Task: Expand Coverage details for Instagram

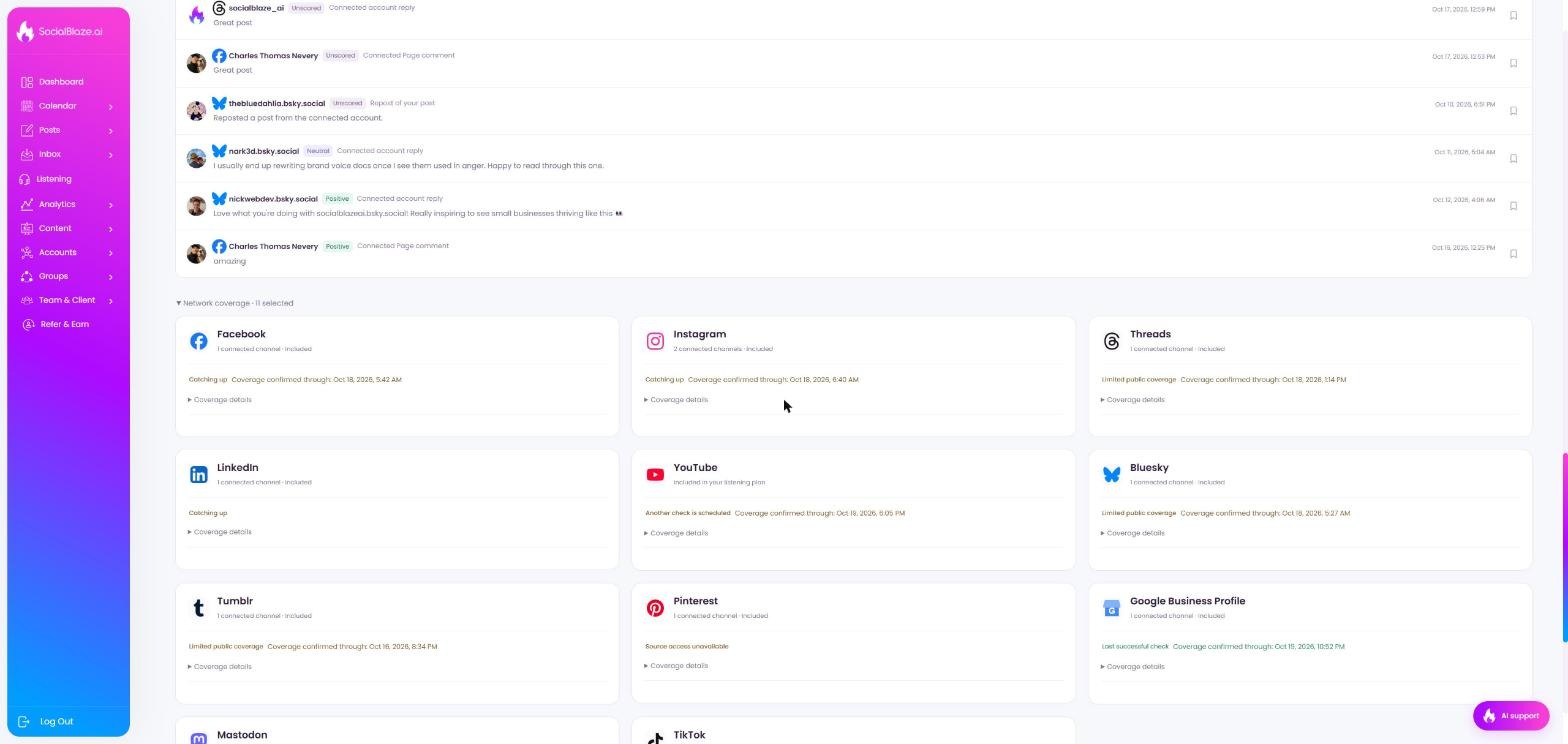Action: (677, 400)
